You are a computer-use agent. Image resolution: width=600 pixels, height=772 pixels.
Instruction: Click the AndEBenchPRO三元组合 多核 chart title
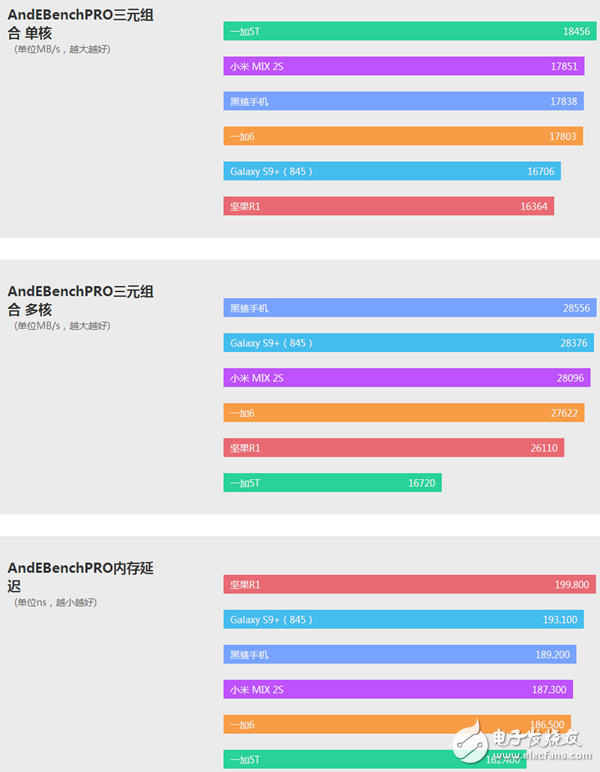click(x=81, y=300)
